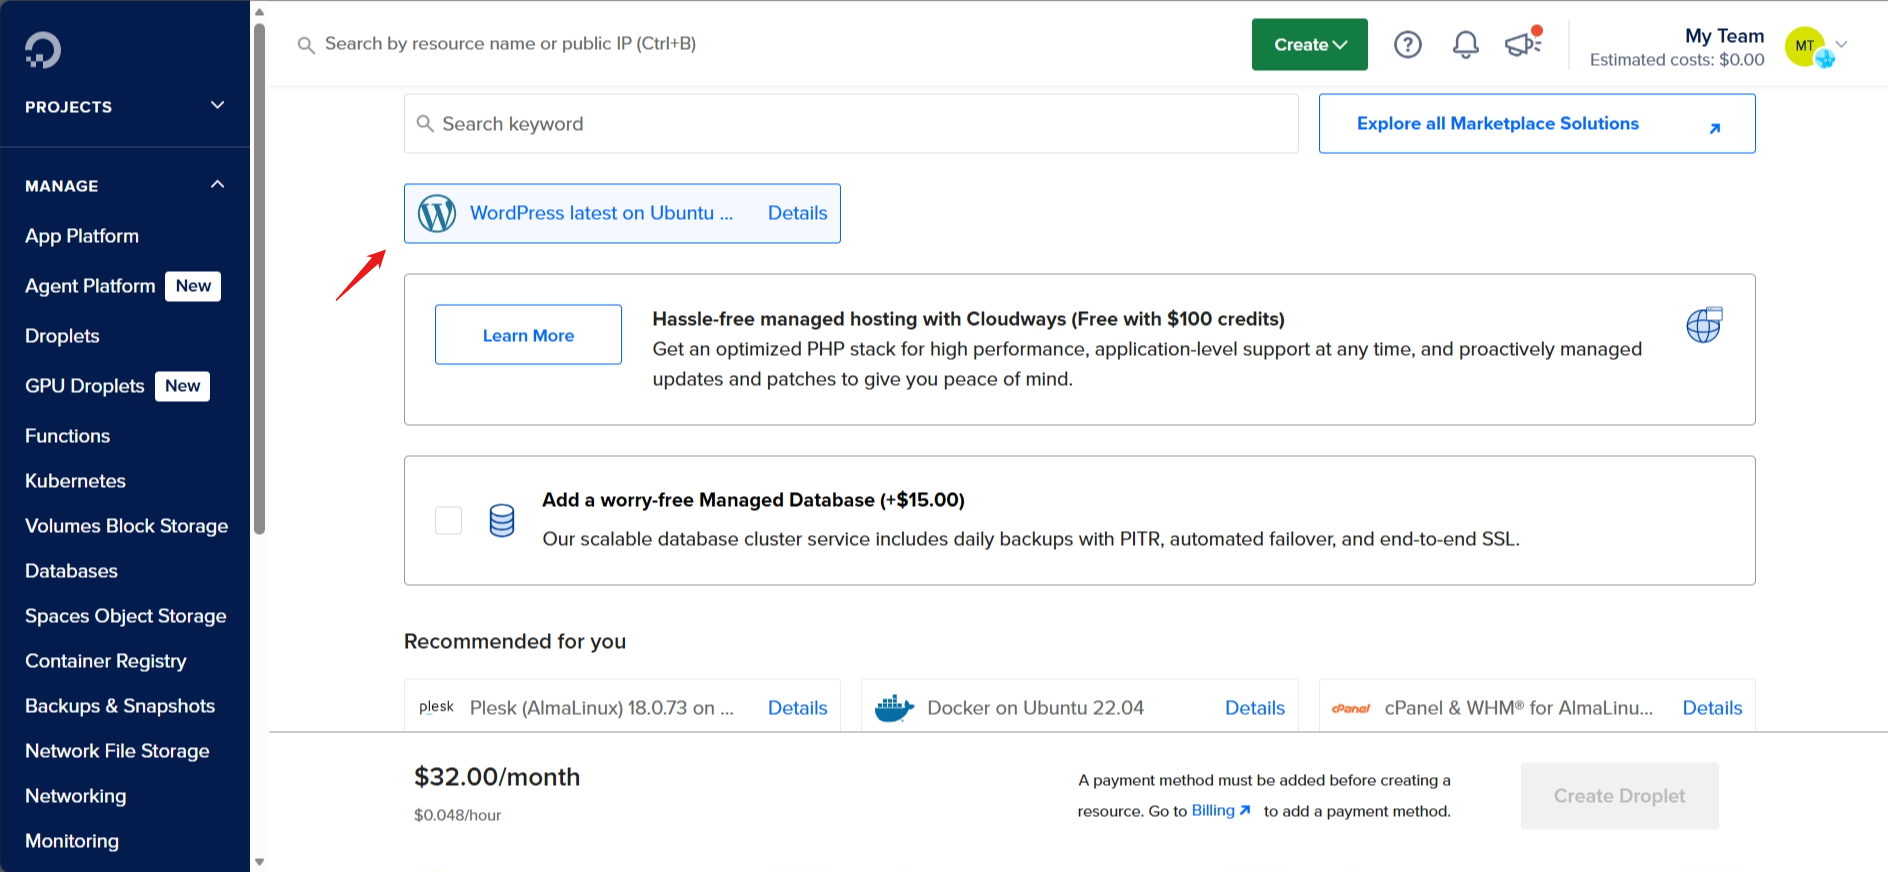
Task: Open App Platform in sidebar
Action: point(82,236)
